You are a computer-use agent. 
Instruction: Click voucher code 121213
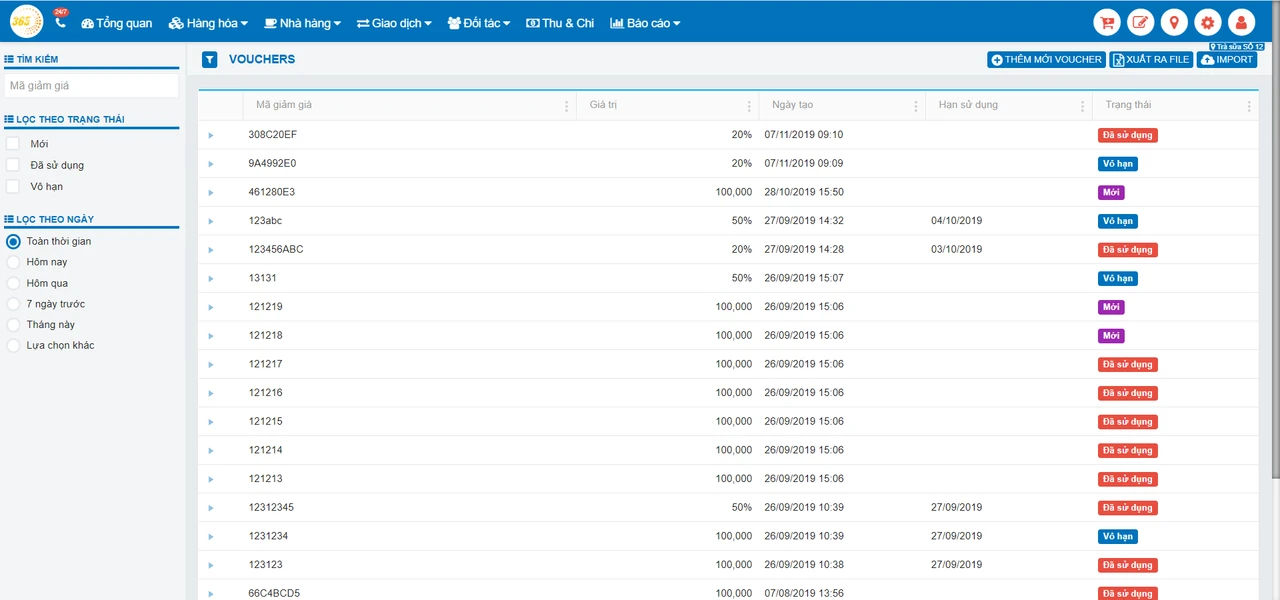[265, 479]
